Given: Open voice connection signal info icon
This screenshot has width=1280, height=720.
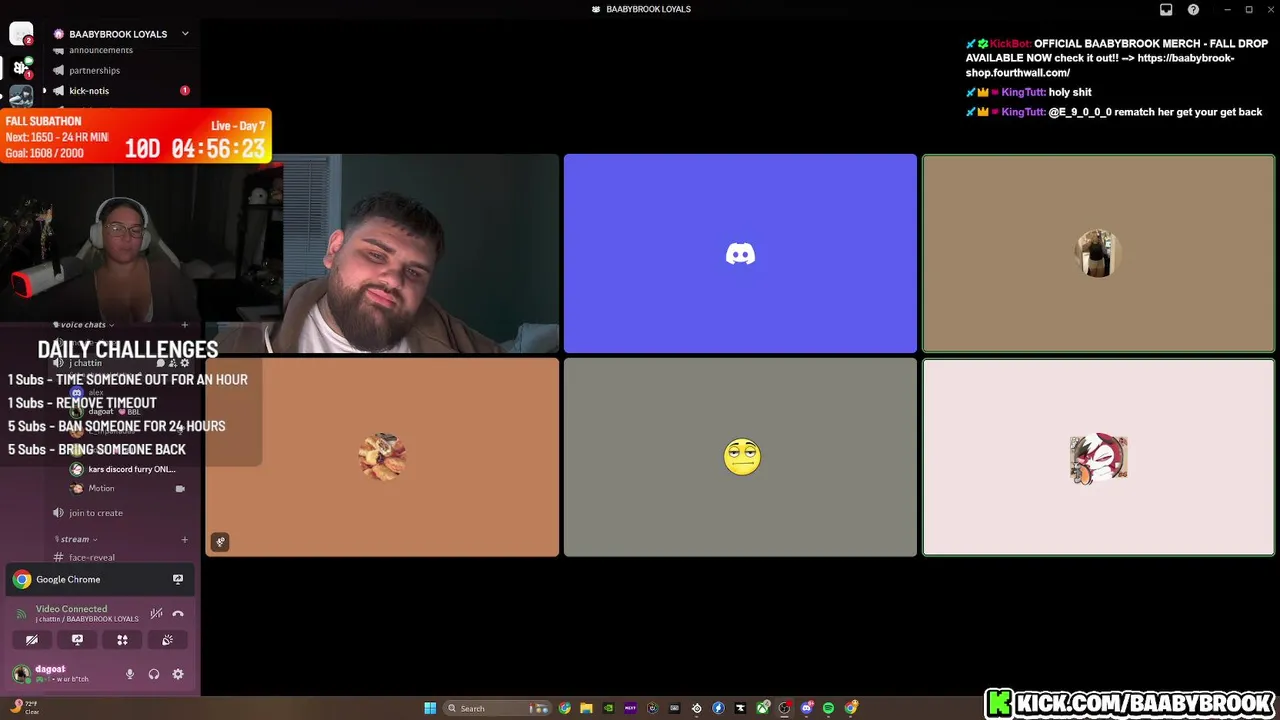Looking at the screenshot, I should [22, 614].
